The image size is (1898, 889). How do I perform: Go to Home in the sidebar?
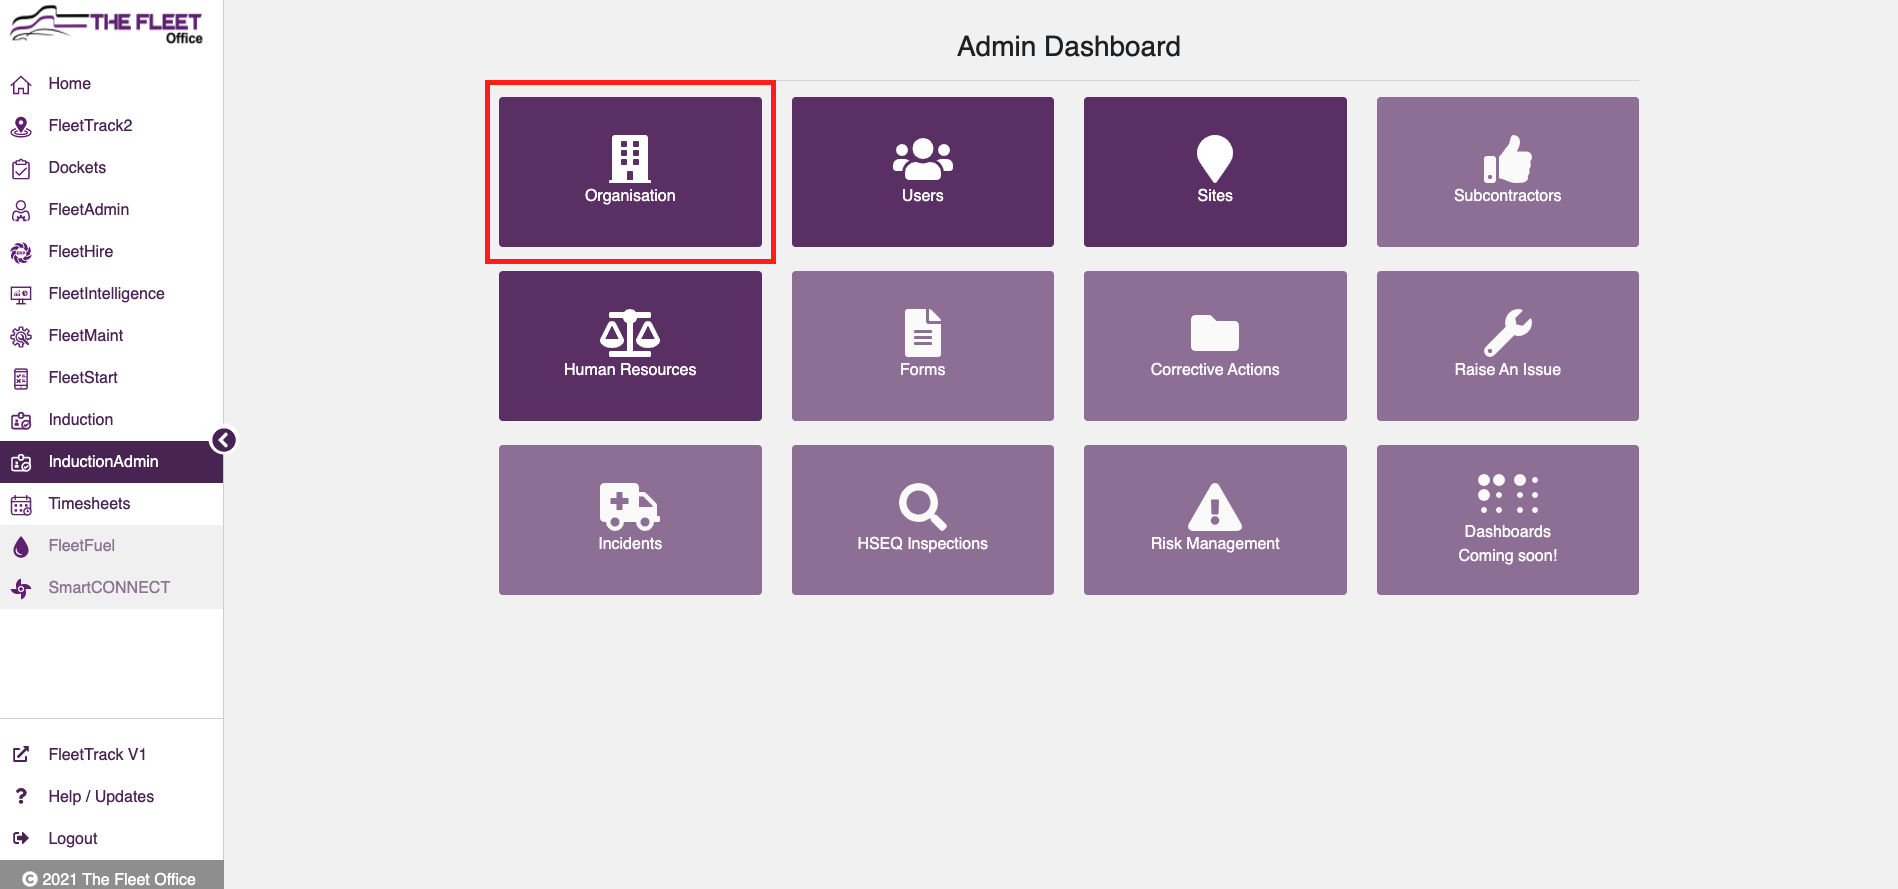111,84
